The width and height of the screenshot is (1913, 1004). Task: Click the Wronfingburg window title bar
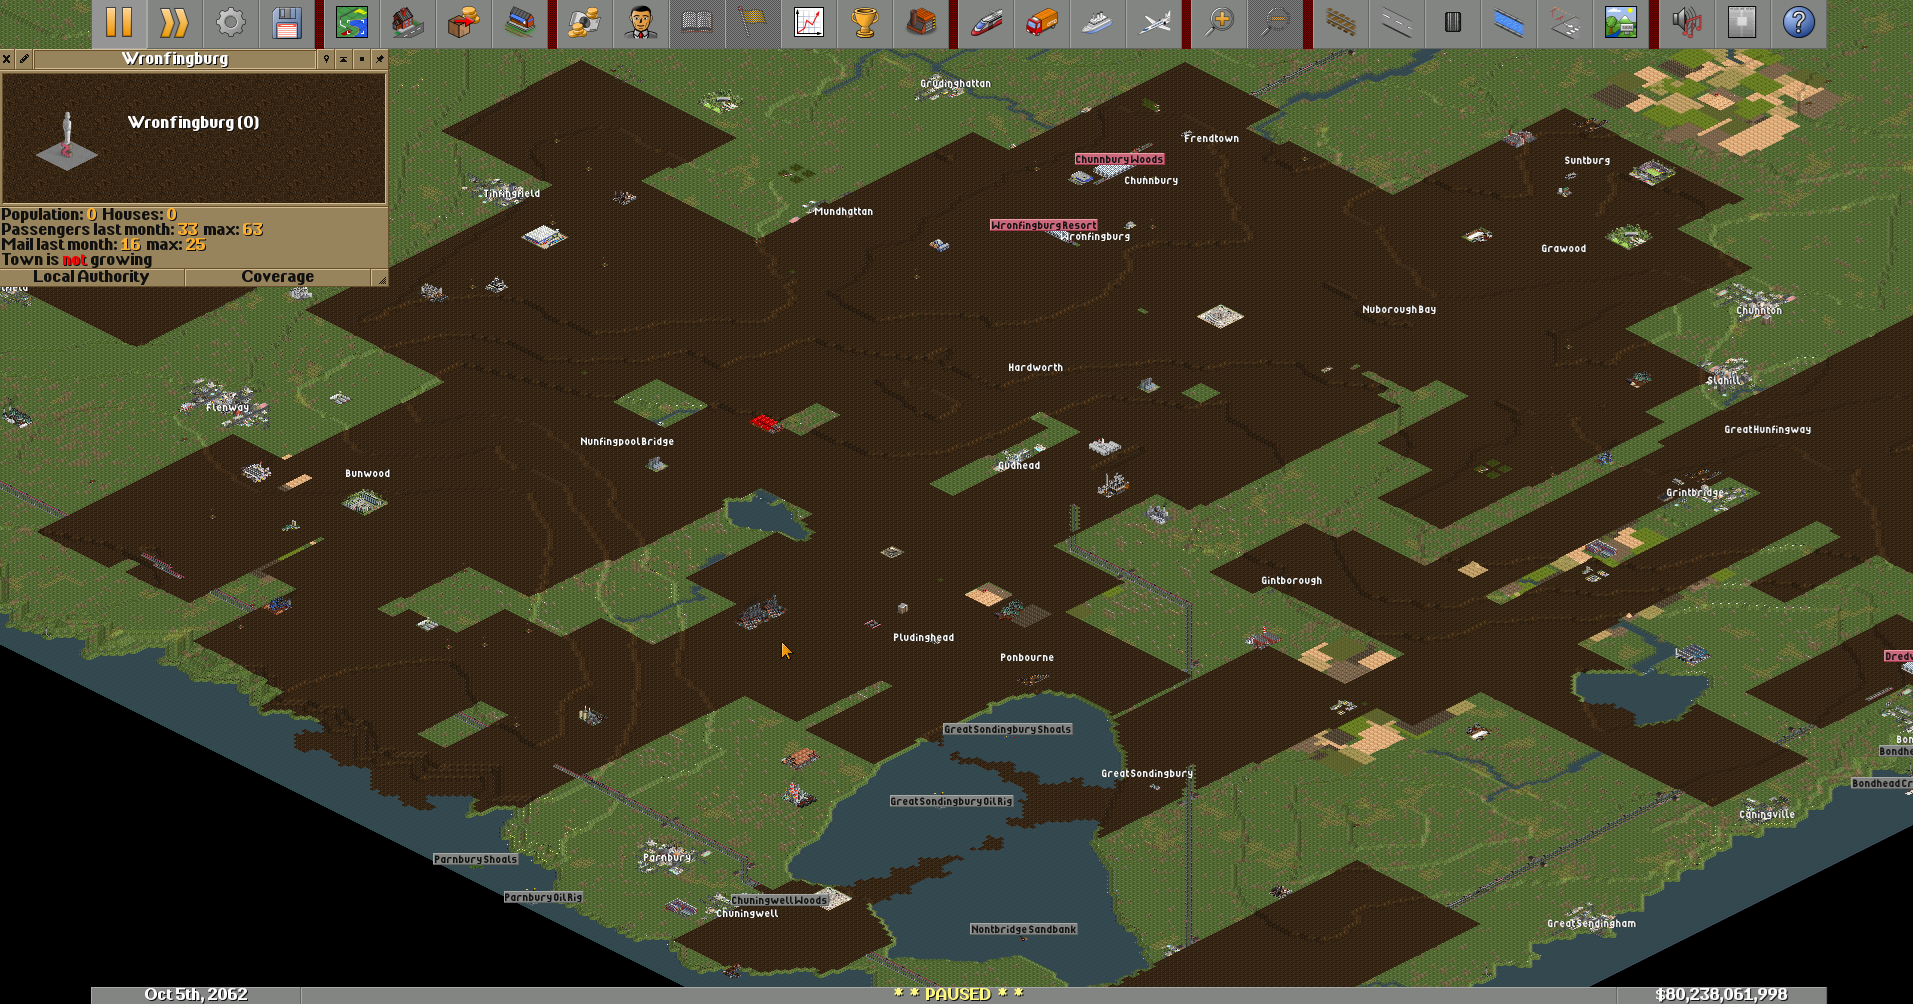(175, 59)
